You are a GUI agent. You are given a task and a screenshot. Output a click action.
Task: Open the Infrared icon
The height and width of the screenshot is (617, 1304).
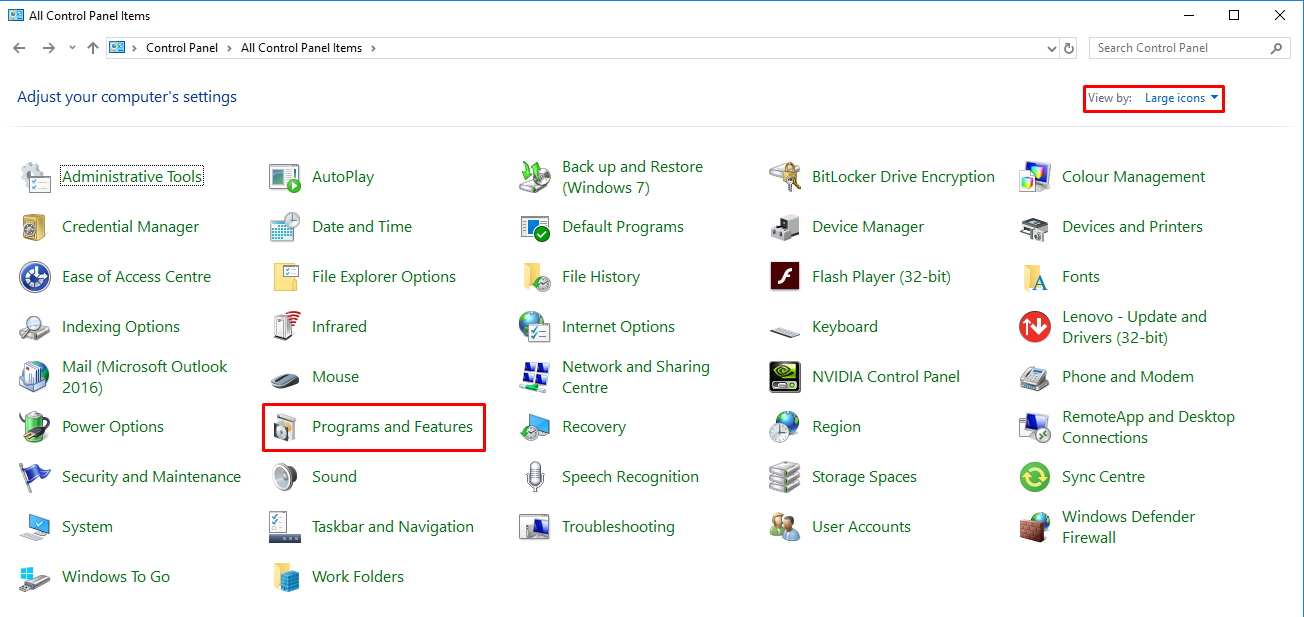(x=285, y=327)
